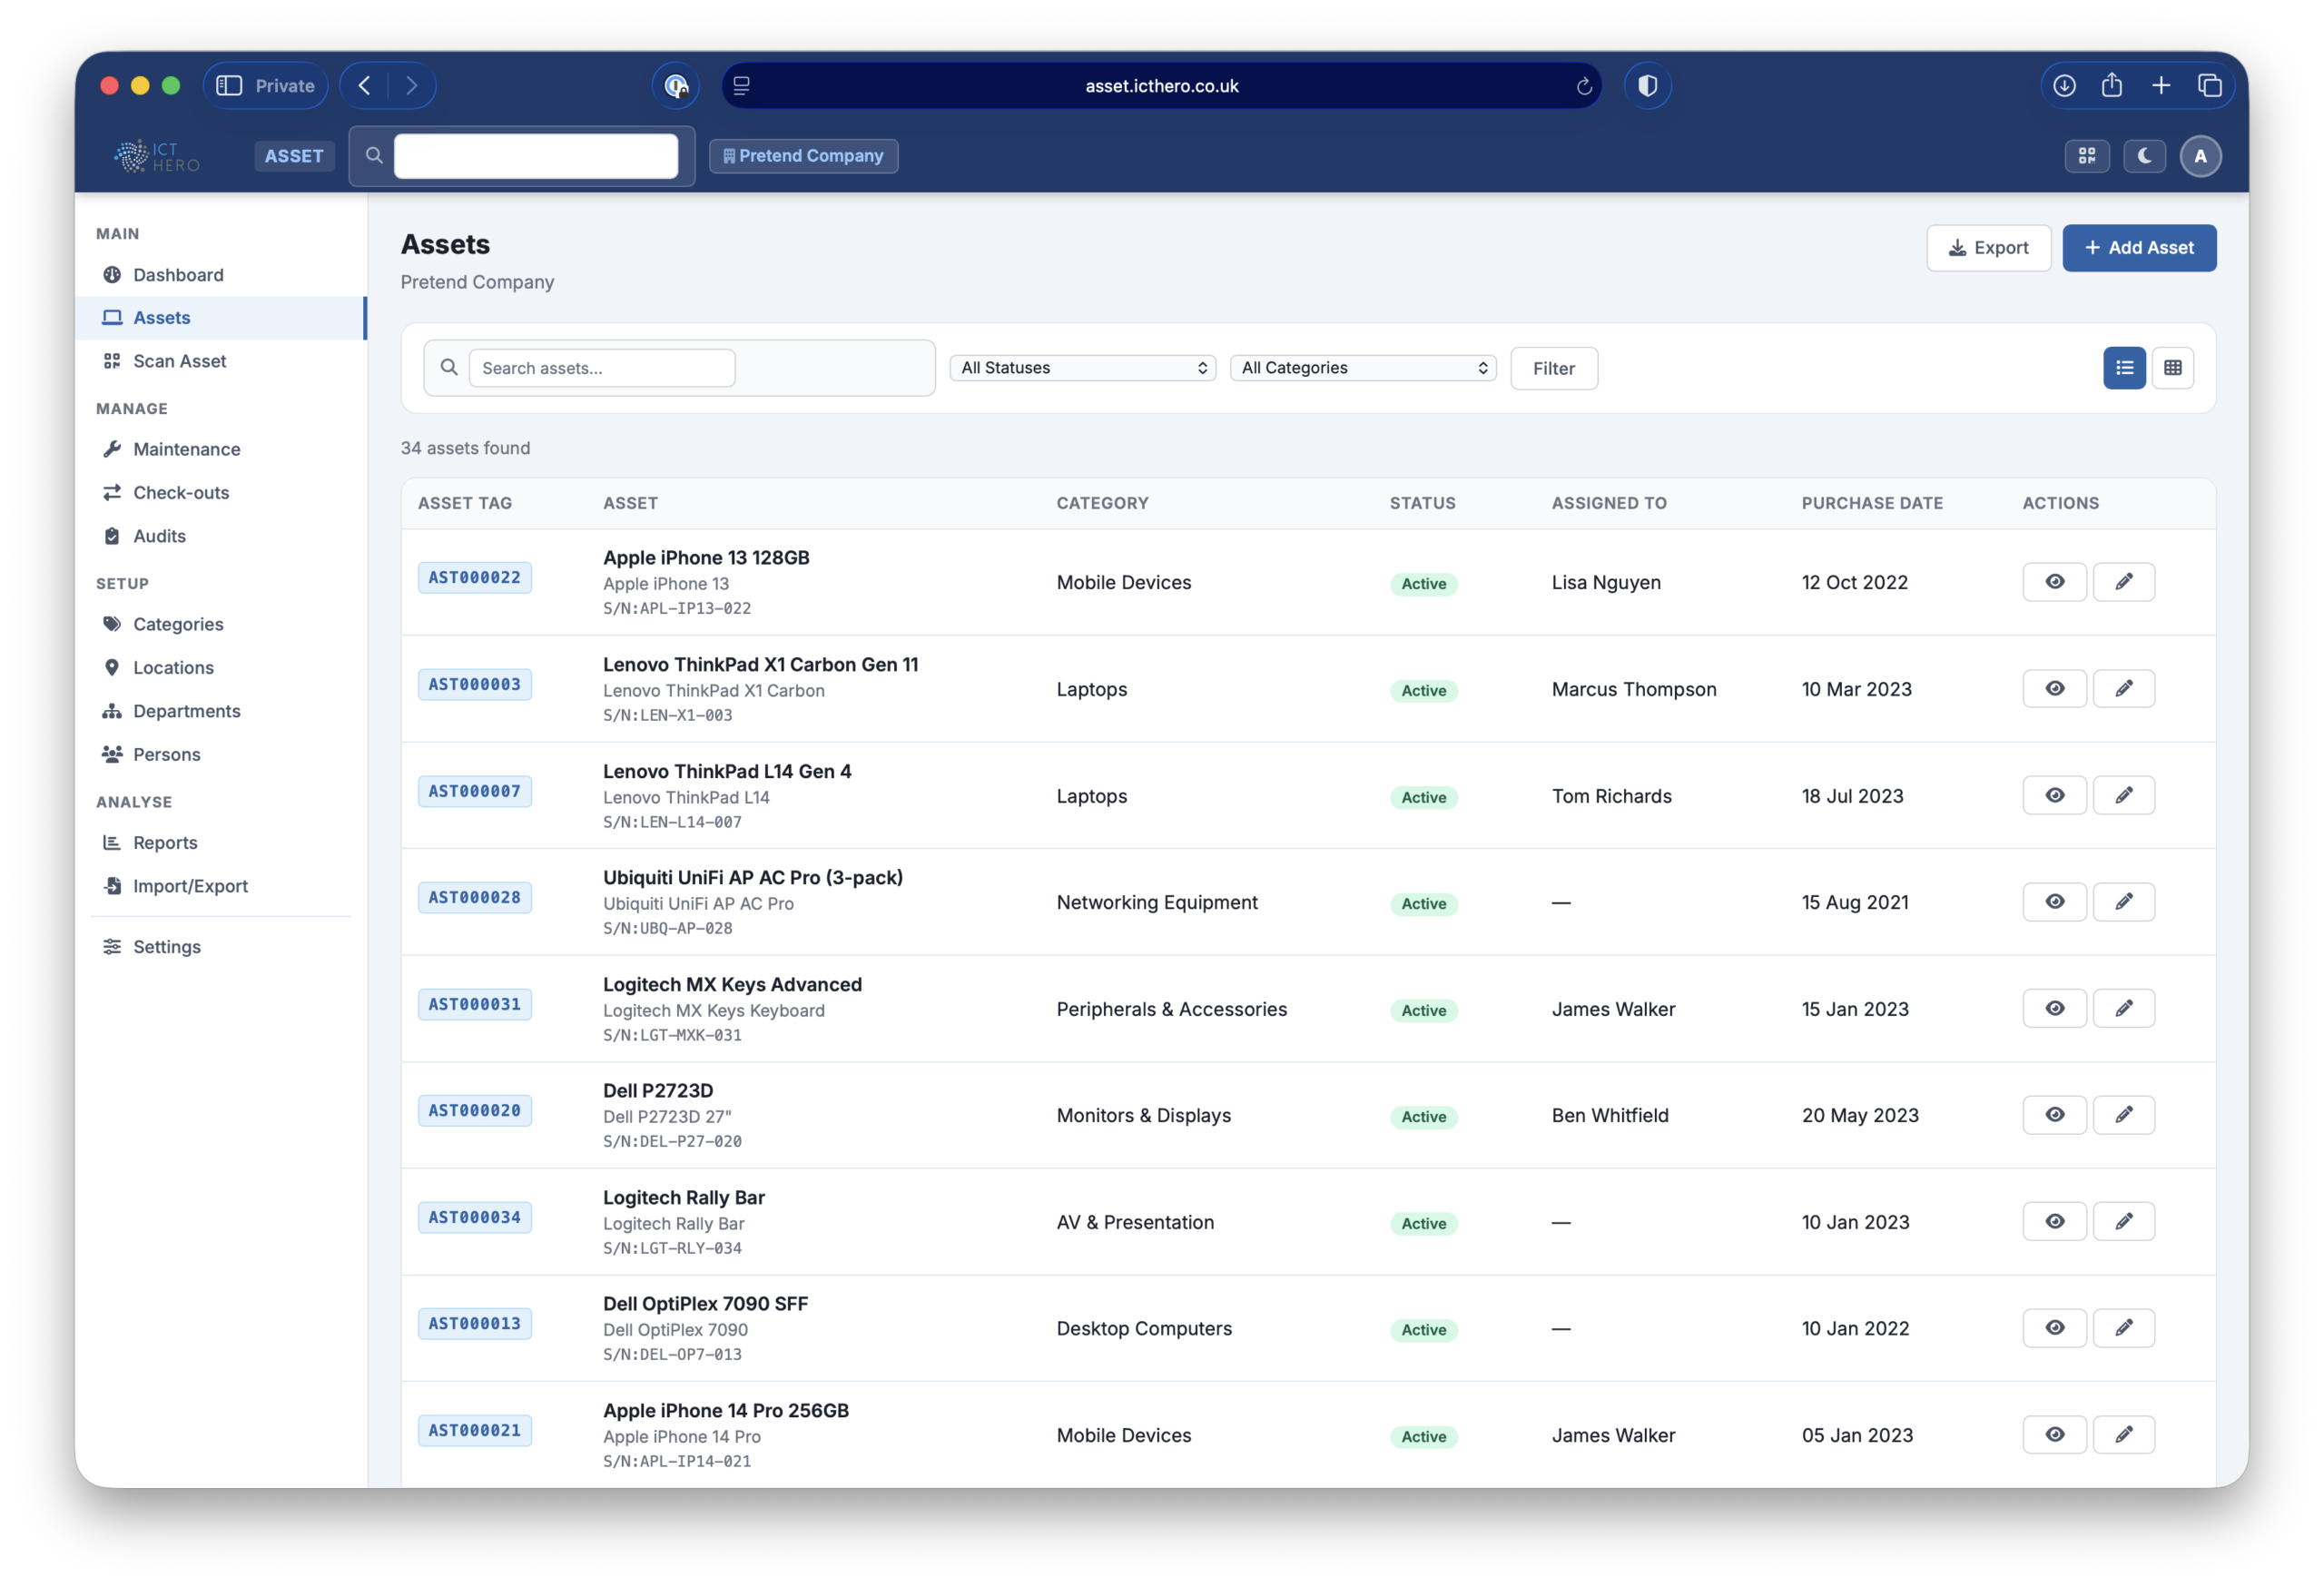The width and height of the screenshot is (2324, 1587).
Task: Click the ASSET label button
Action: (x=294, y=156)
